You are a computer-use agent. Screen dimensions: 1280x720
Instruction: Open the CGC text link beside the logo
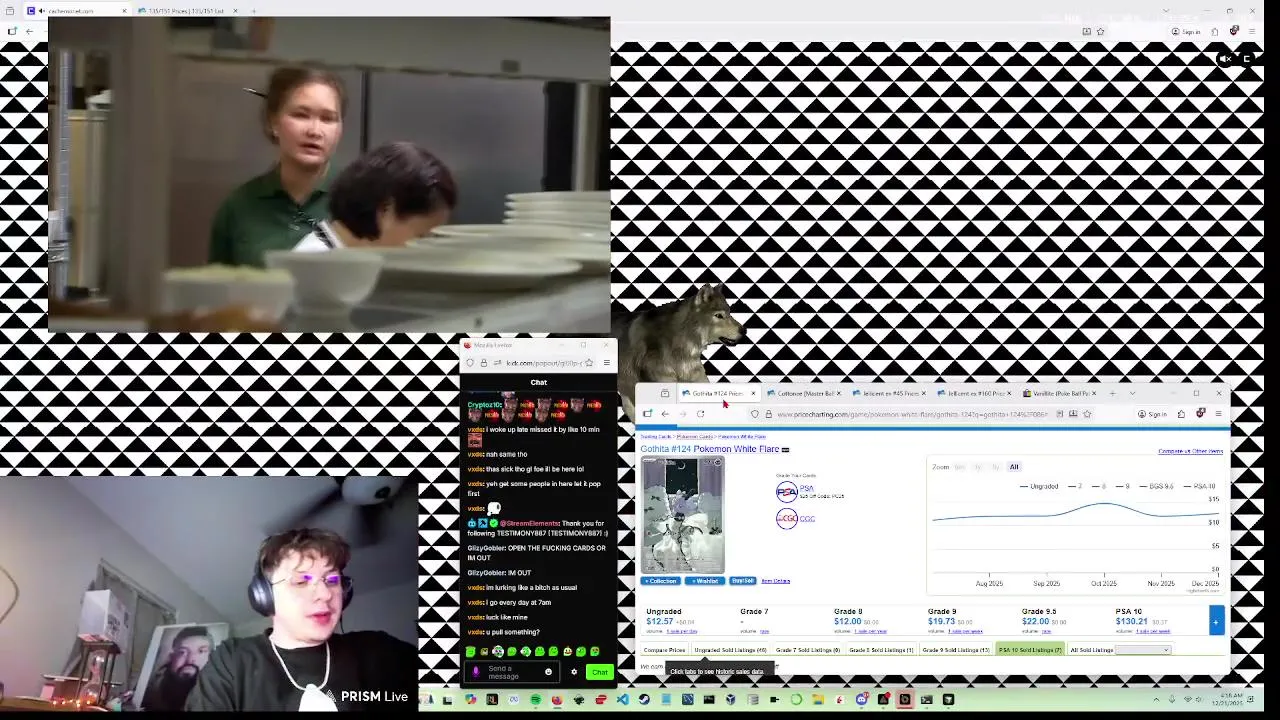pos(807,519)
